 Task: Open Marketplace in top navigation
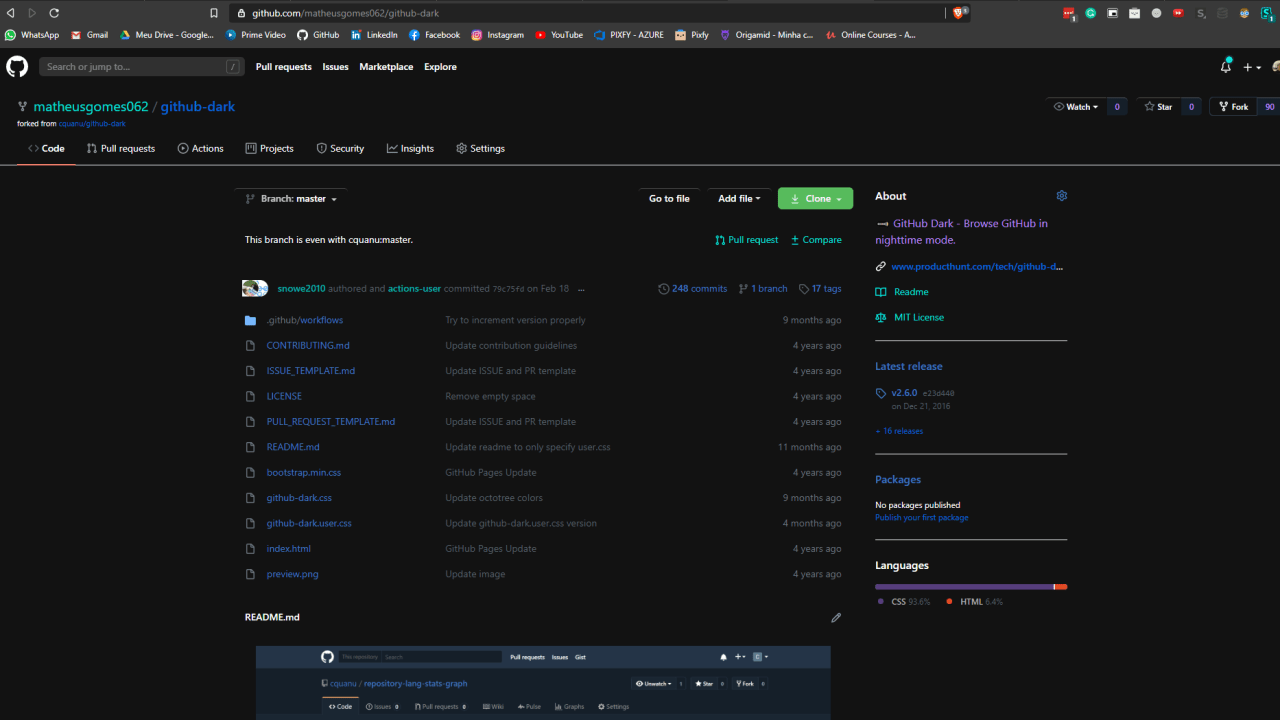(386, 67)
